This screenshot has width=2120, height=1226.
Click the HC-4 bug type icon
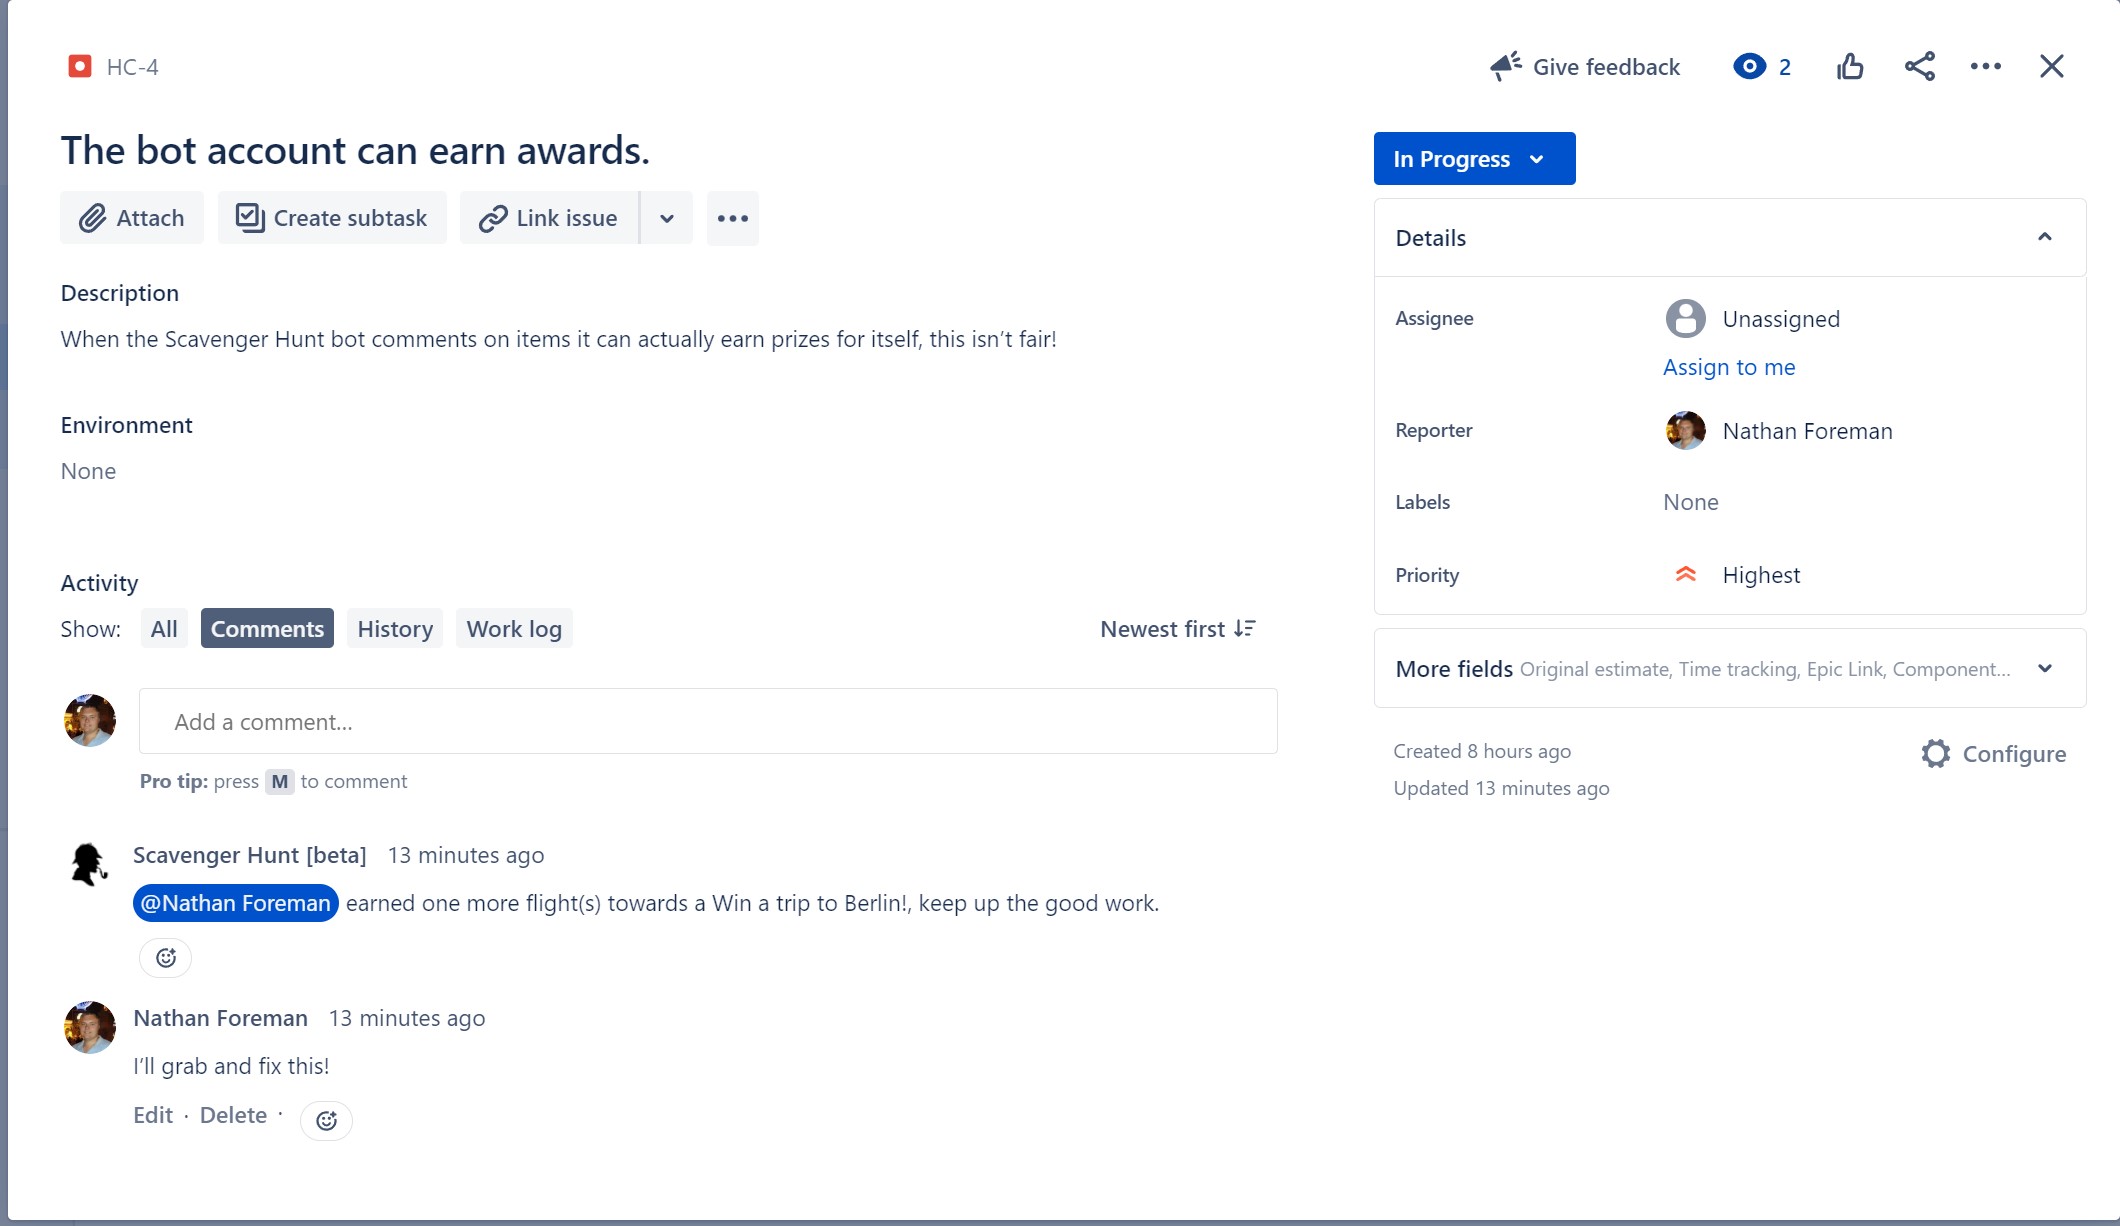(x=79, y=66)
